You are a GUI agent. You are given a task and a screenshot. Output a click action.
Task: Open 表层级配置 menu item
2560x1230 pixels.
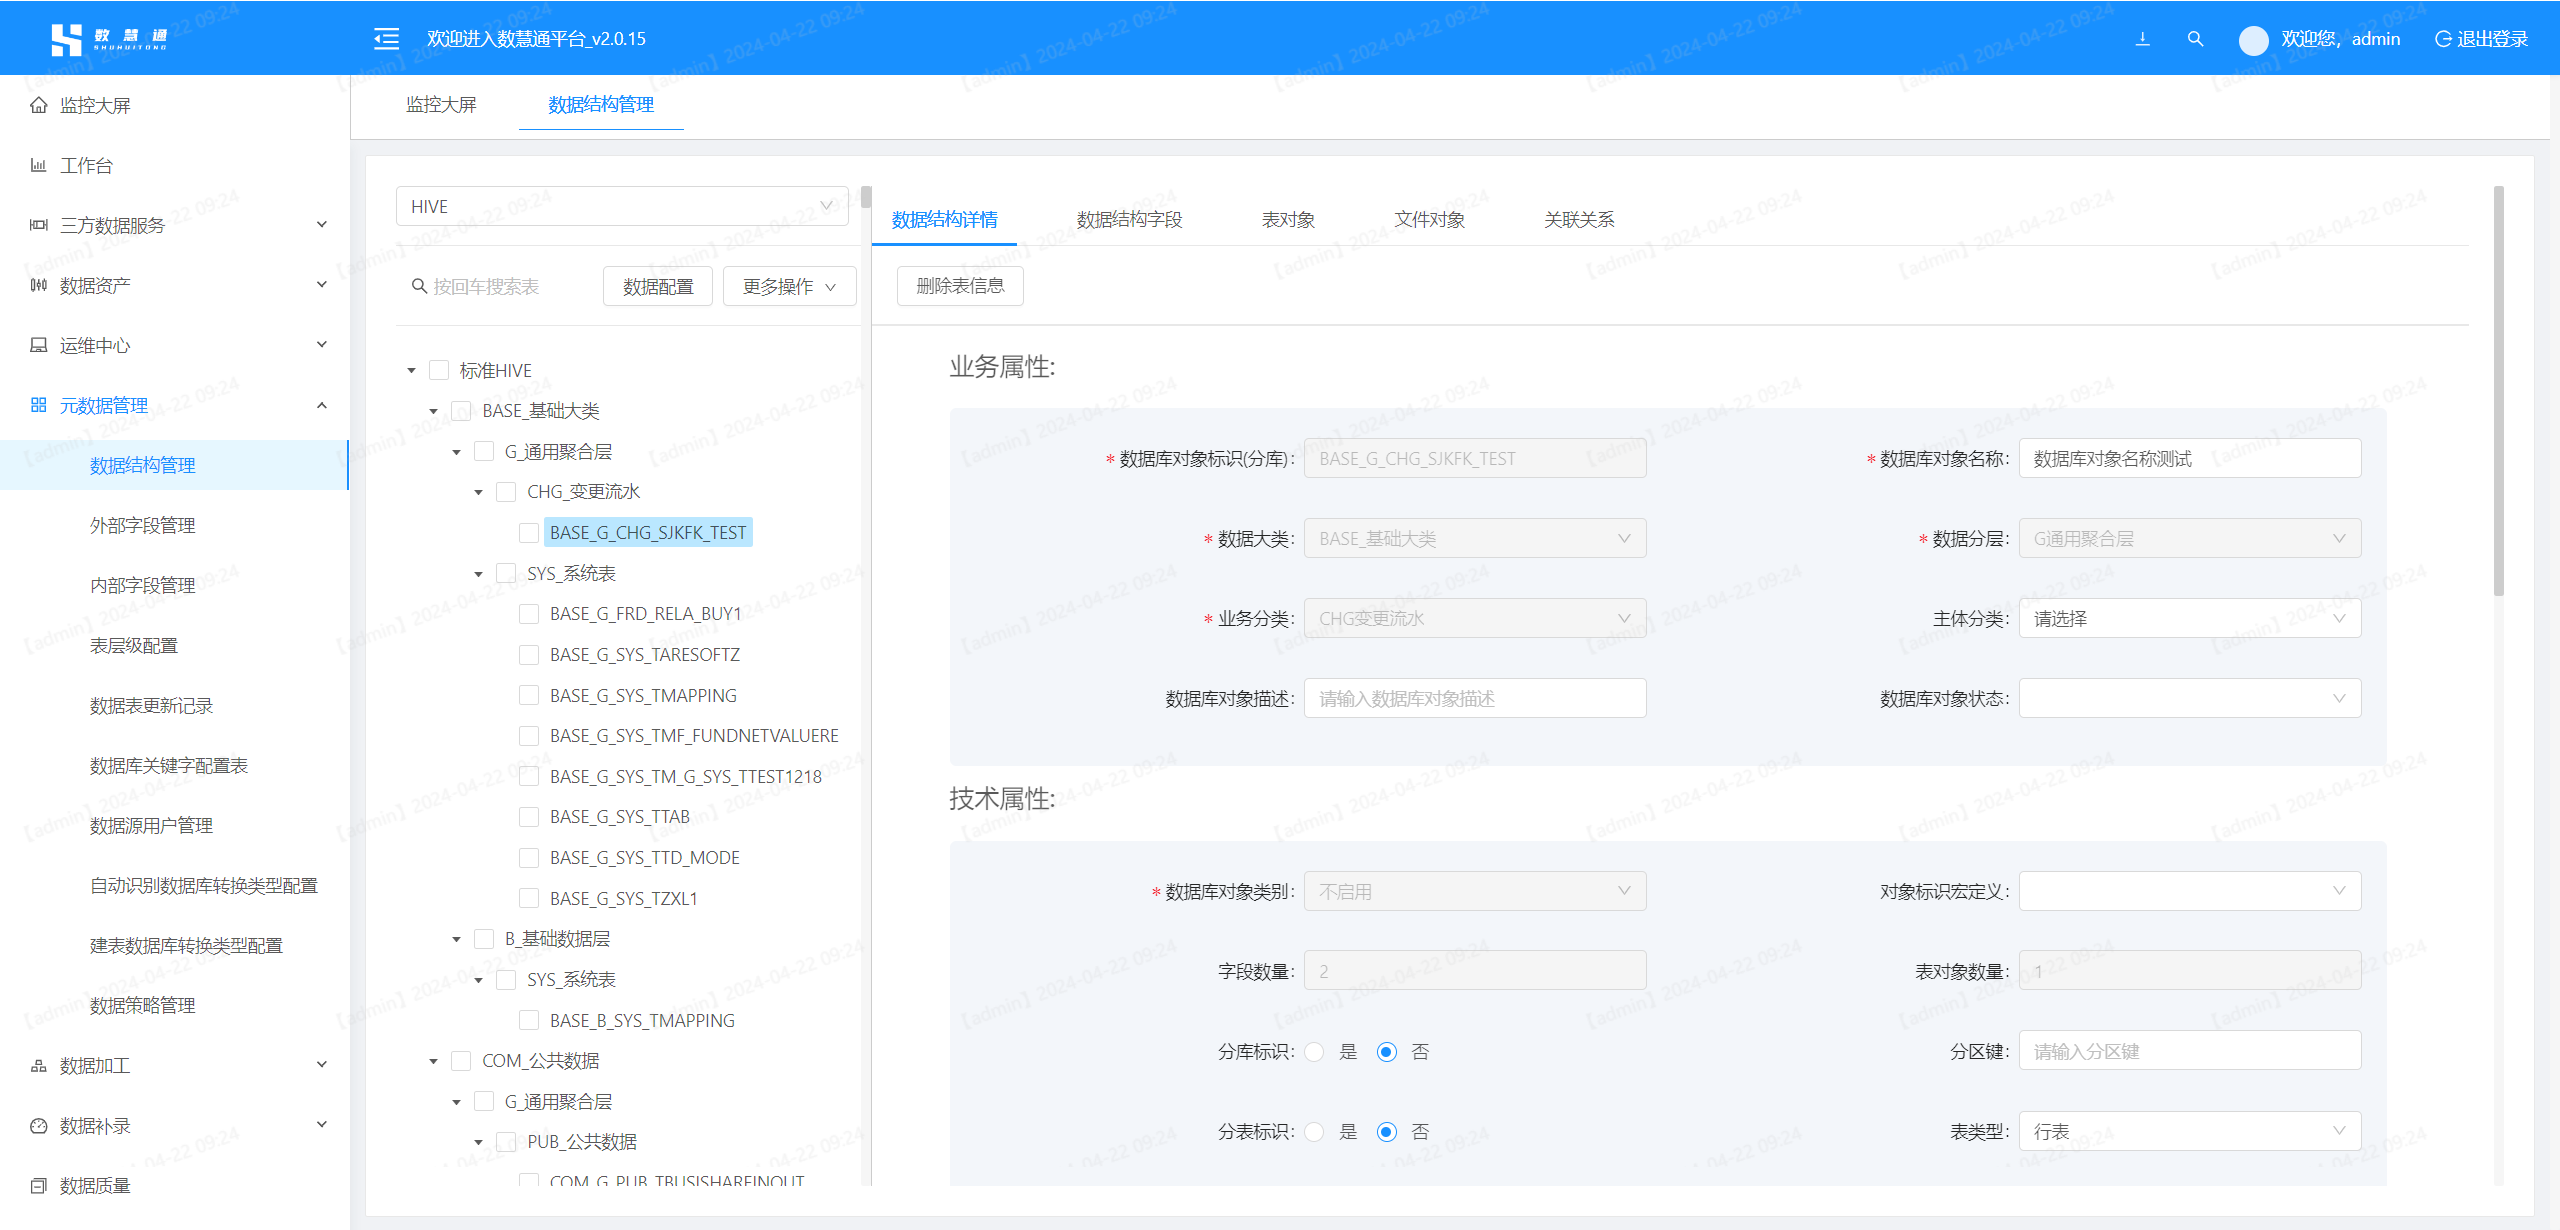tap(134, 645)
